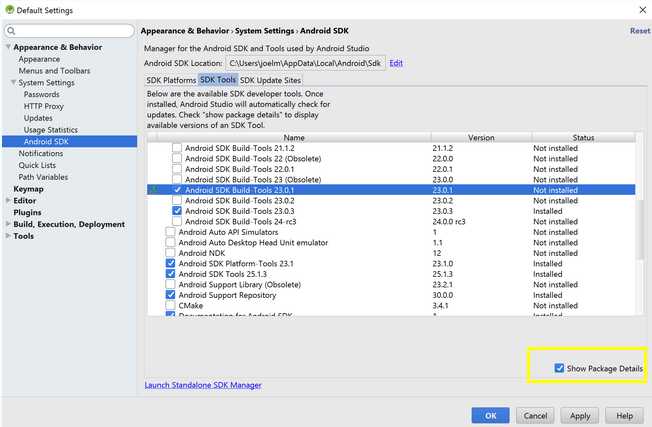Image resolution: width=652 pixels, height=427 pixels.
Task: Uncheck Android SDK Platform-Tools 23.1
Action: (170, 263)
